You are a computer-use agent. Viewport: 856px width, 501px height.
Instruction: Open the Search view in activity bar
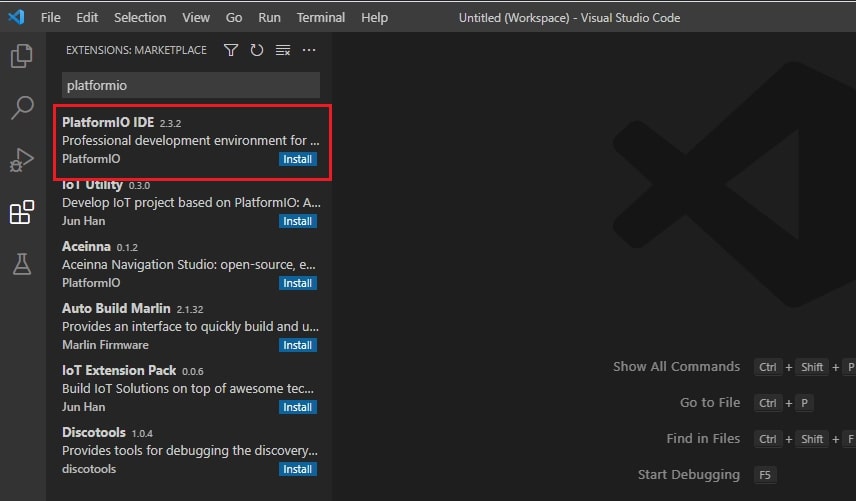tap(21, 108)
